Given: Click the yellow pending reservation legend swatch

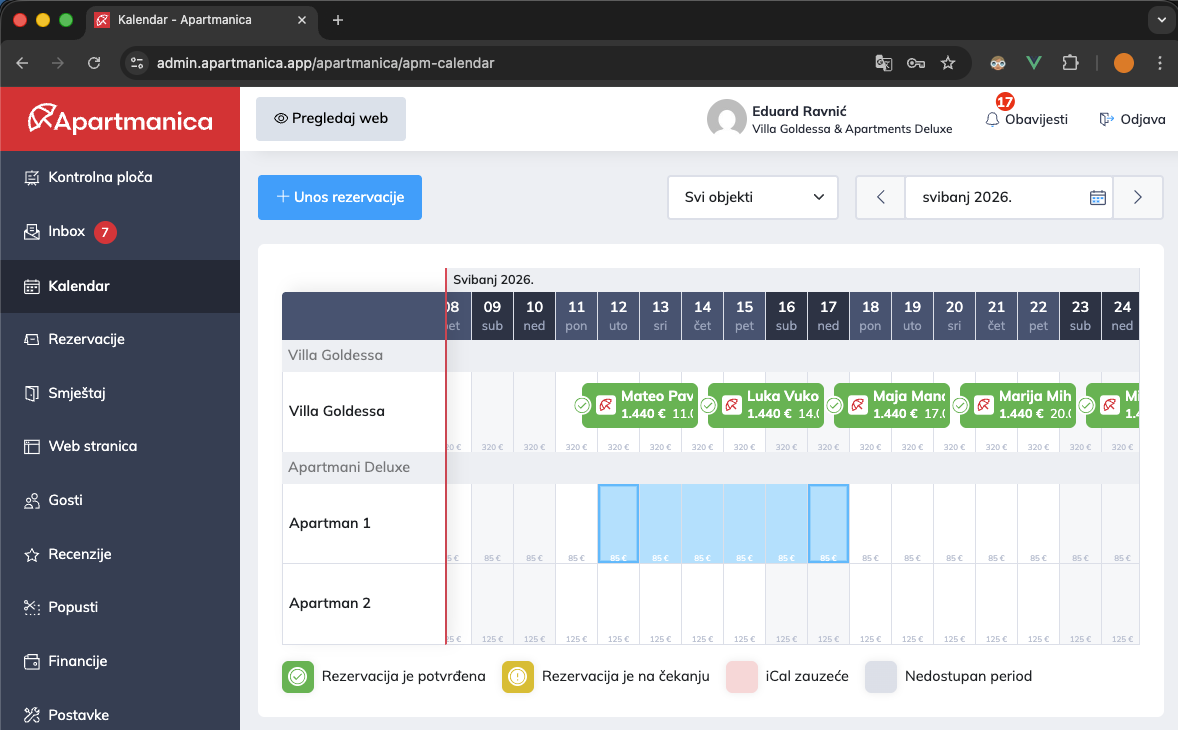Looking at the screenshot, I should coord(518,677).
